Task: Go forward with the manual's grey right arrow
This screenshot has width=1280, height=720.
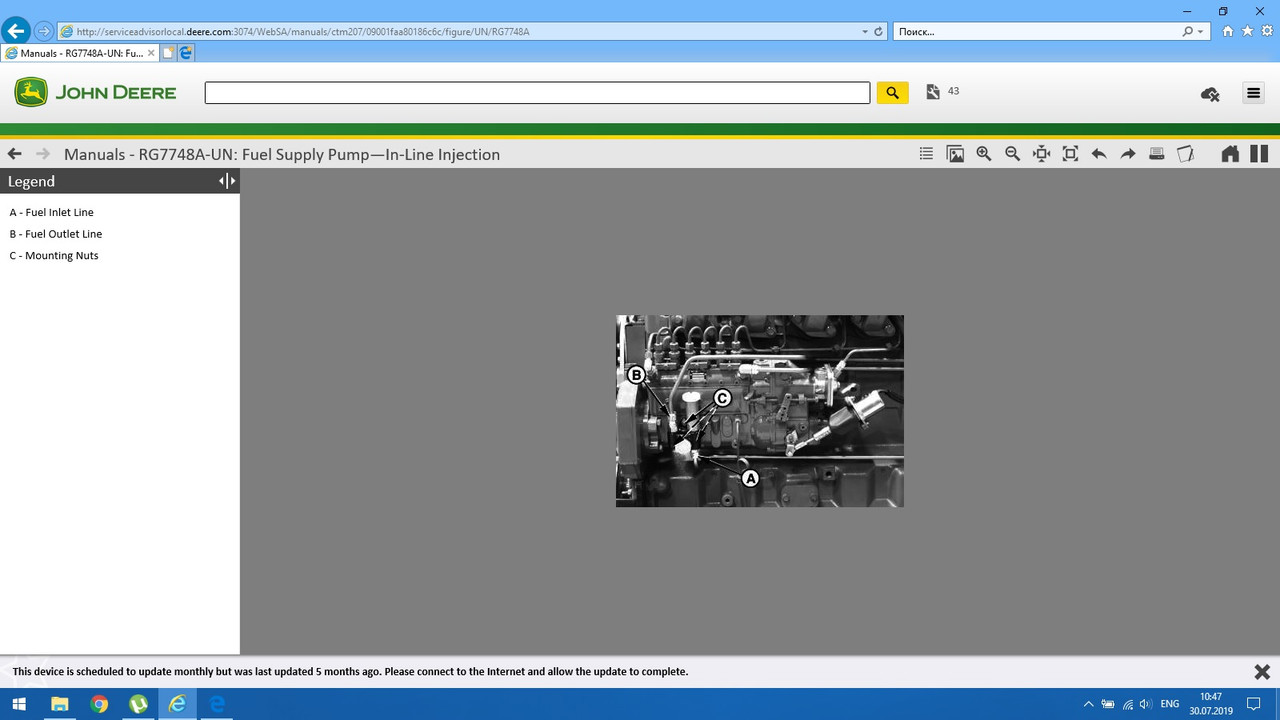Action: [42, 154]
